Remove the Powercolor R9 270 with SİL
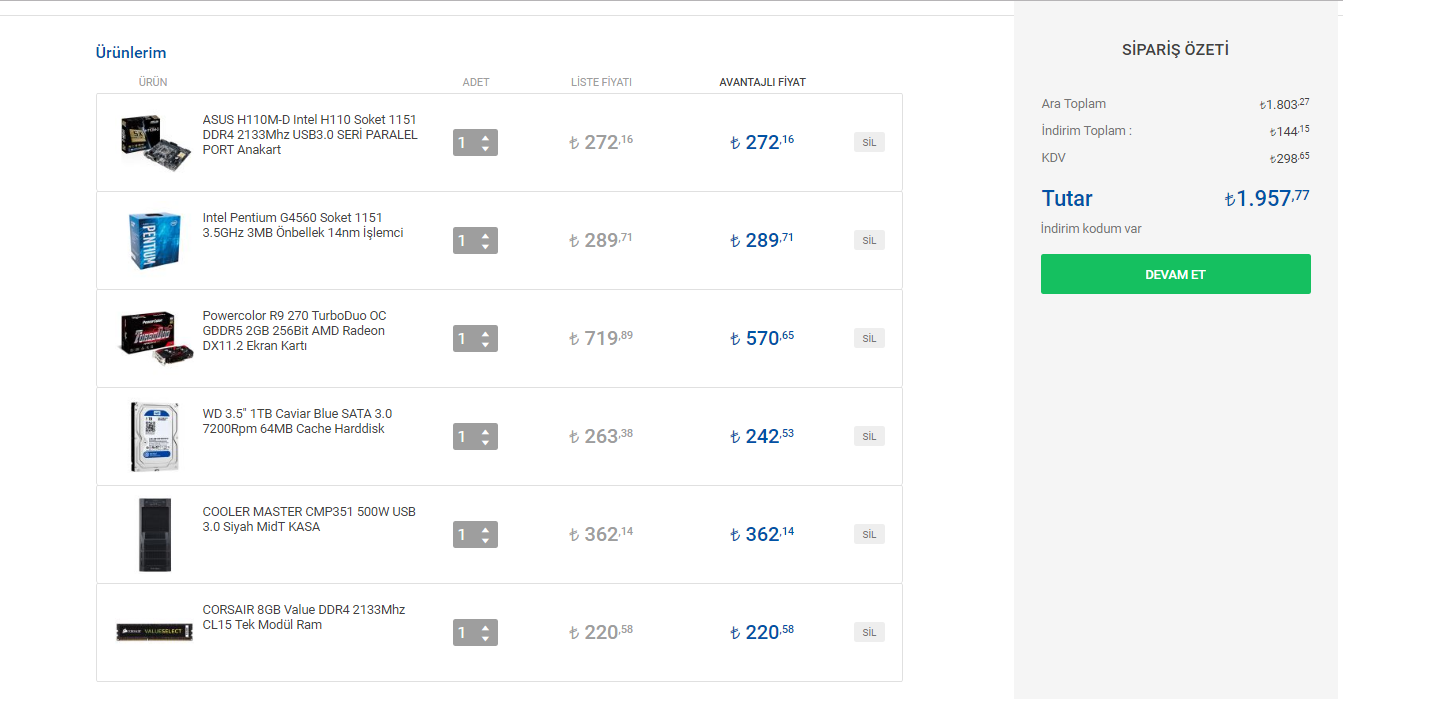 869,338
